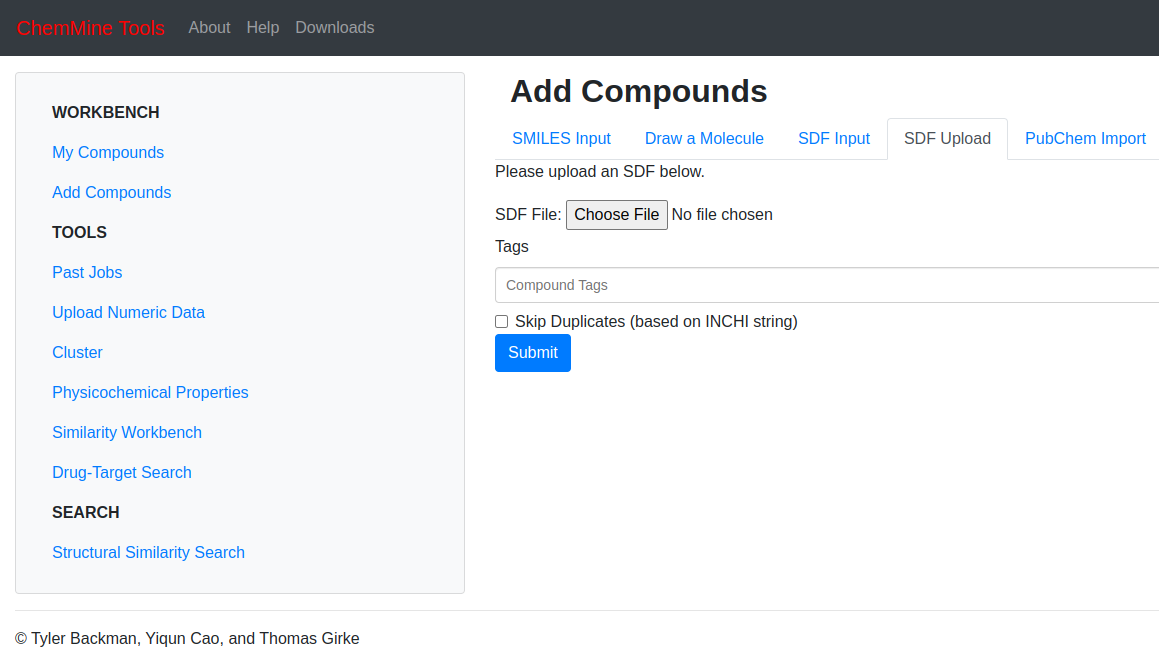Launch Drug-Target Search

click(x=122, y=472)
